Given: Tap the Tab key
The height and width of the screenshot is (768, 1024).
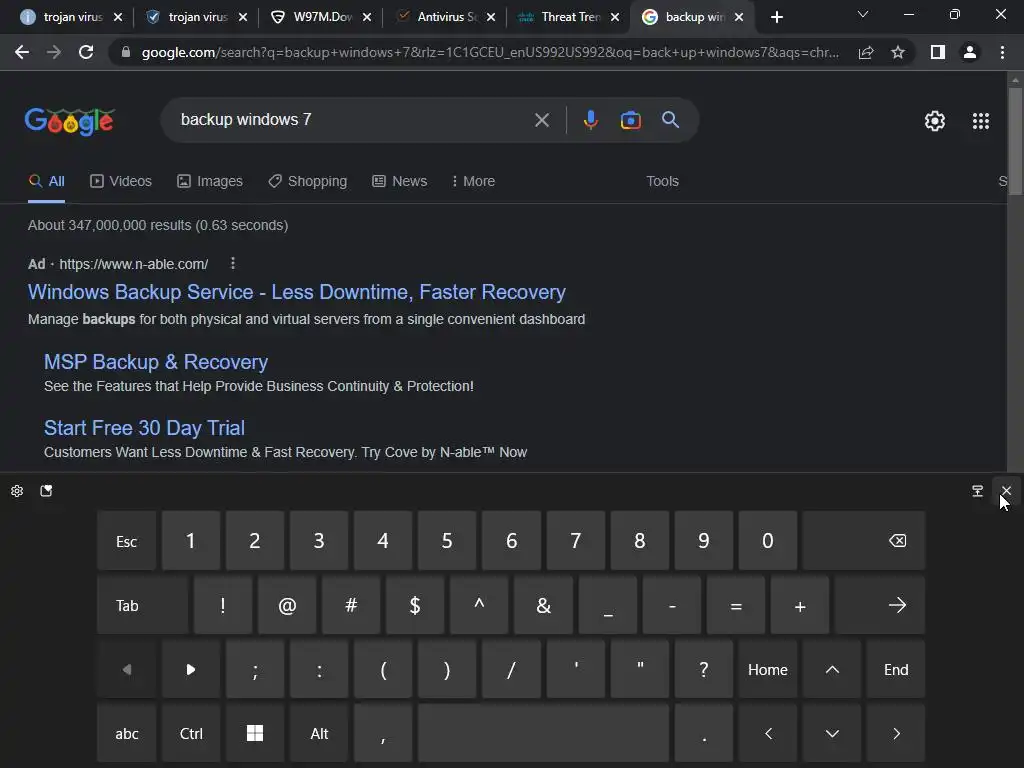Looking at the screenshot, I should pyautogui.click(x=142, y=605).
